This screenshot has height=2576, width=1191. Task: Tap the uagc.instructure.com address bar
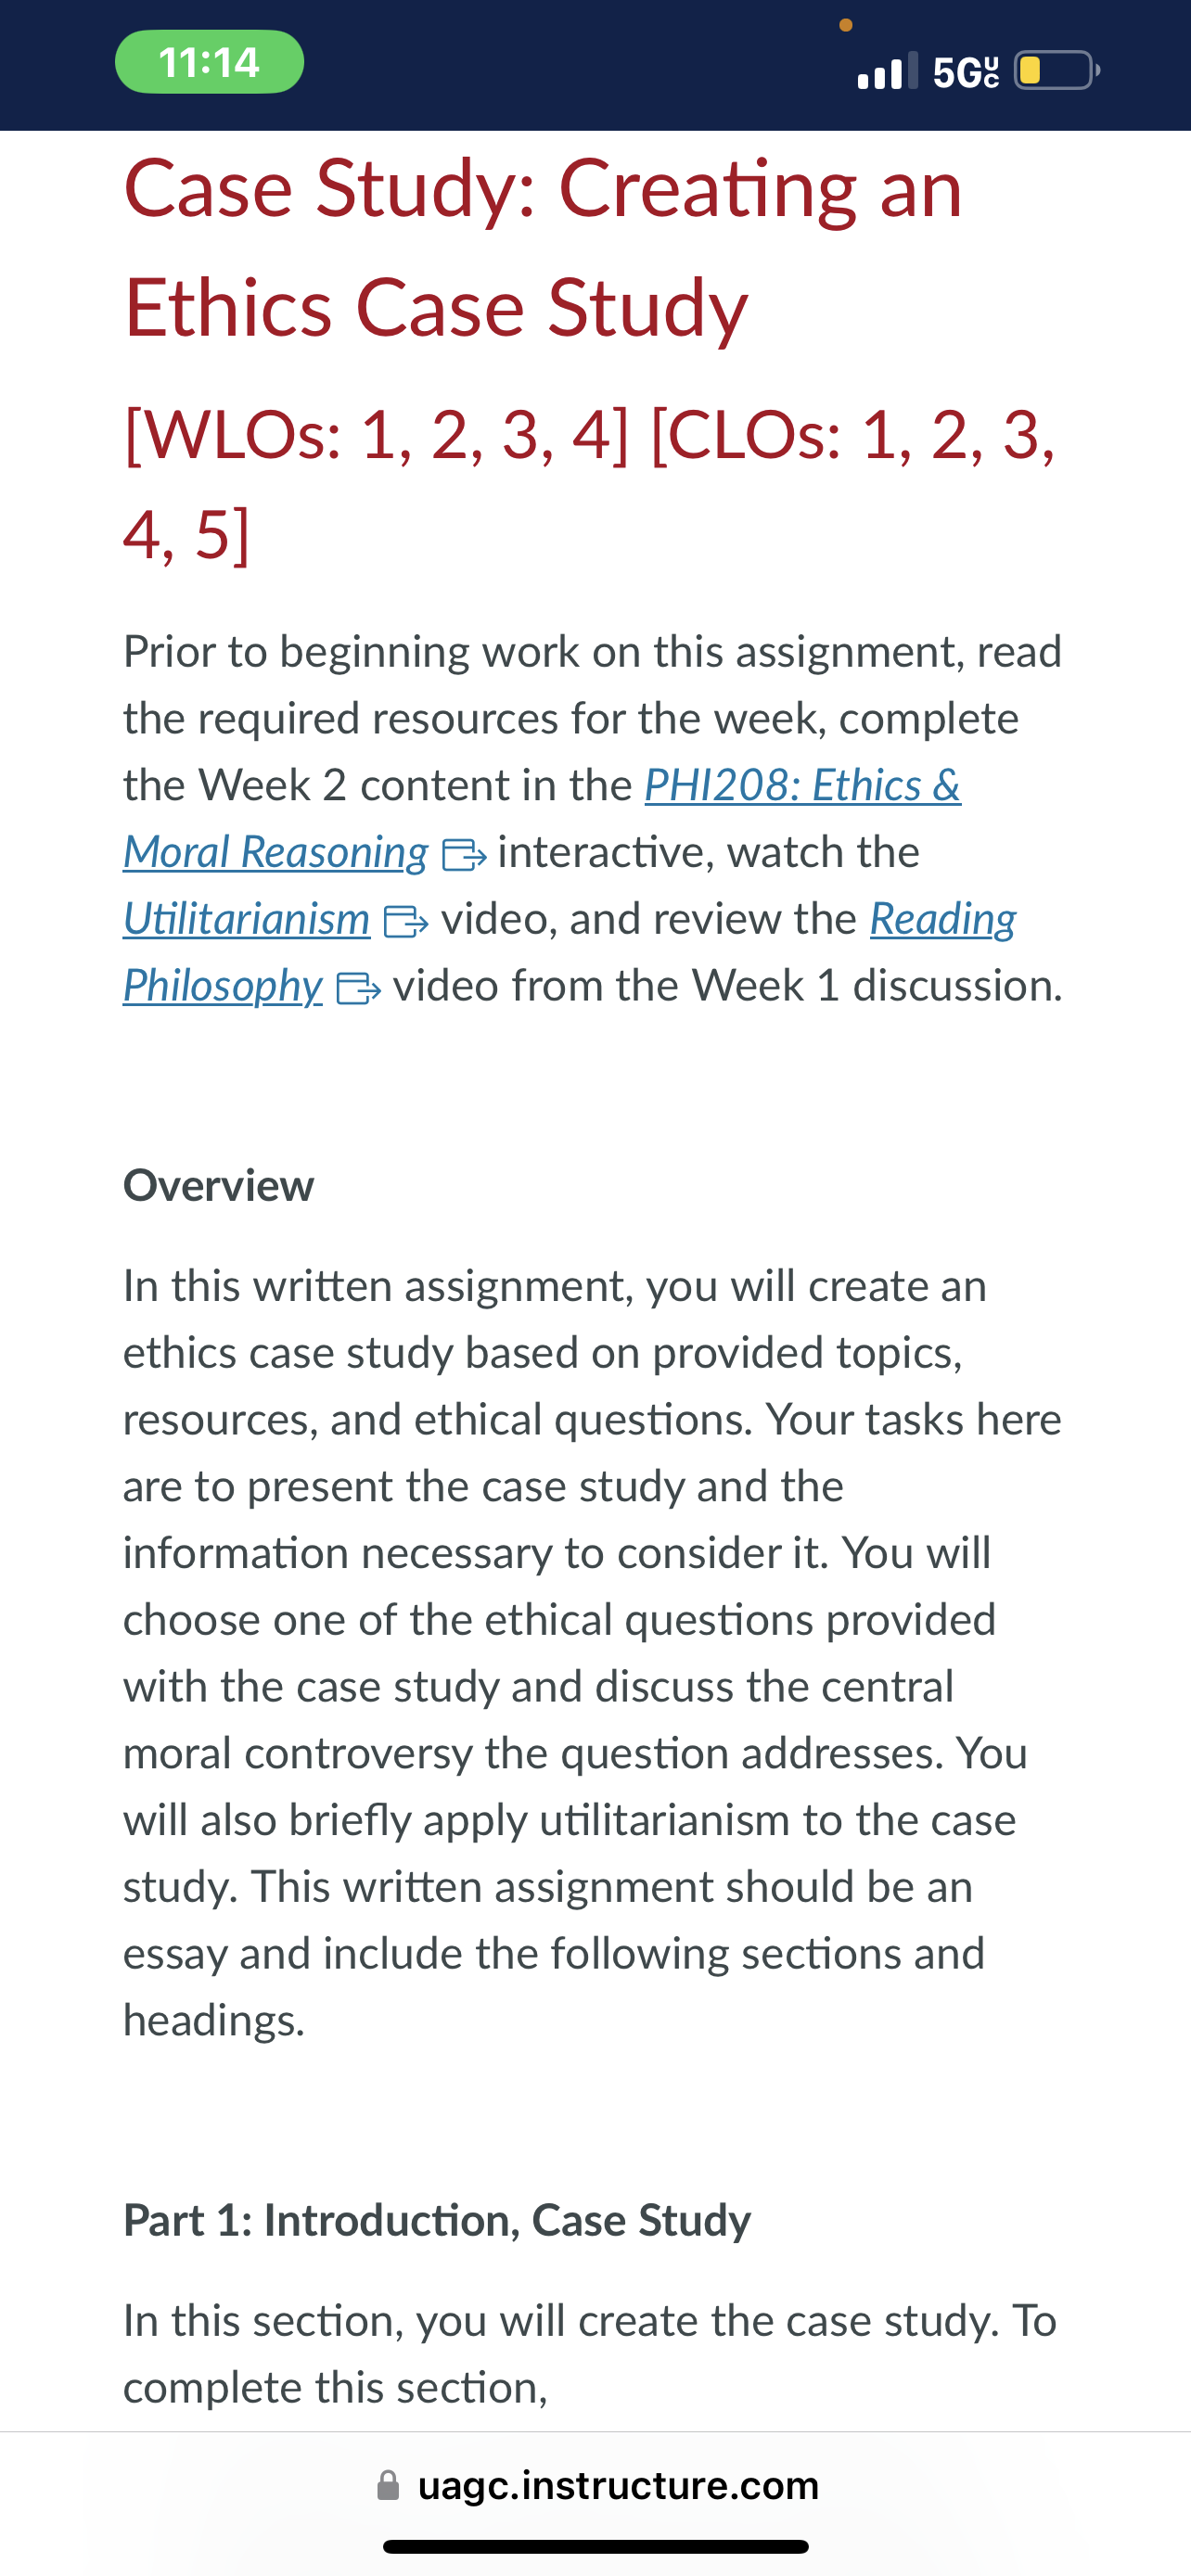coord(596,2486)
